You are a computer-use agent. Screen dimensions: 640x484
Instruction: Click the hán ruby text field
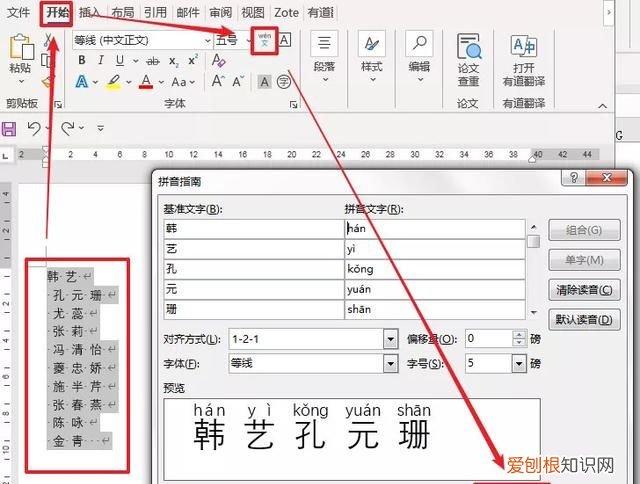click(435, 229)
